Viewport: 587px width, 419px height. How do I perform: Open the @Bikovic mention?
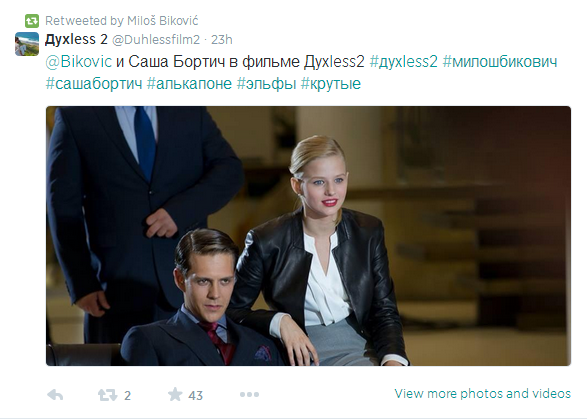79,61
